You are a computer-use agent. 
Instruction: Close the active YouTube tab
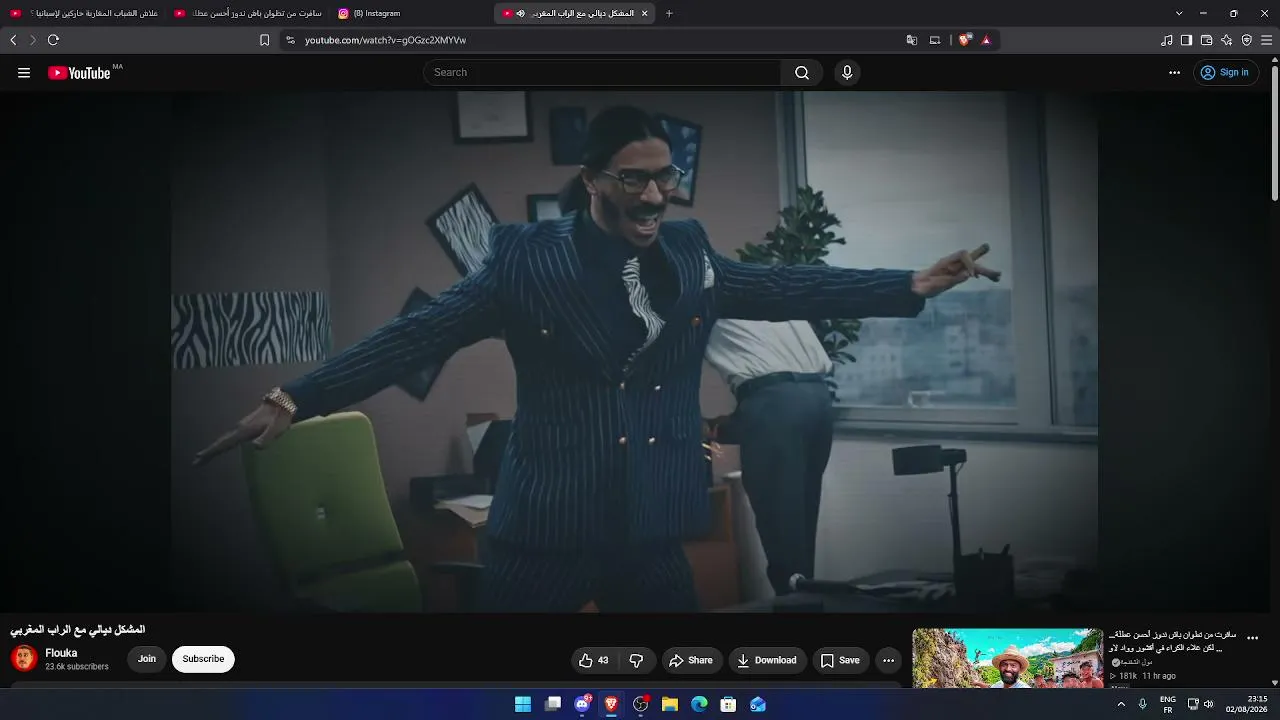(644, 13)
